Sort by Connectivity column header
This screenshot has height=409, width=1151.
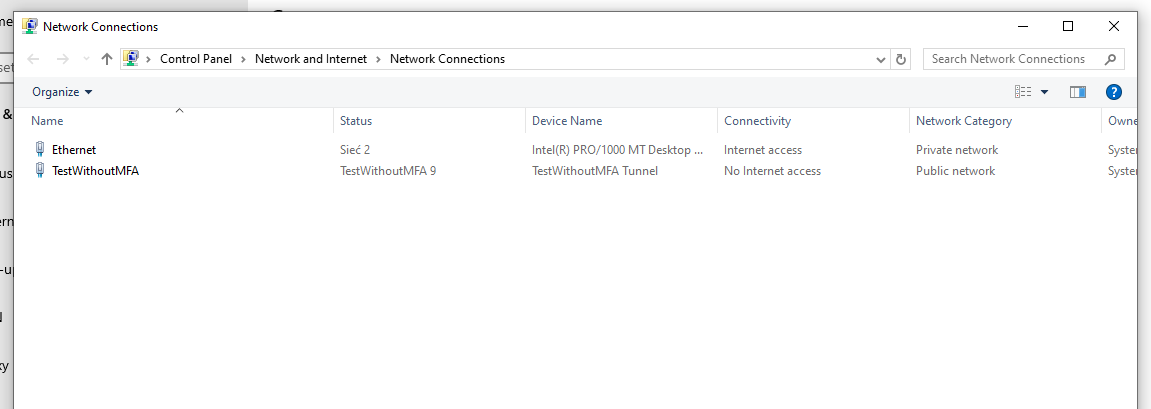click(x=757, y=121)
